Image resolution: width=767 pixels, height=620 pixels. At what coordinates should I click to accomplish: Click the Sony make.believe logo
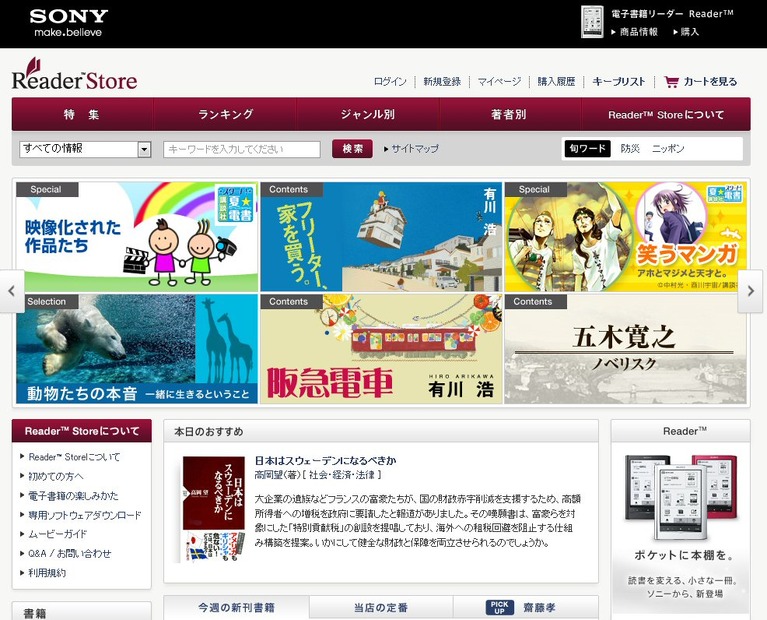(x=68, y=23)
